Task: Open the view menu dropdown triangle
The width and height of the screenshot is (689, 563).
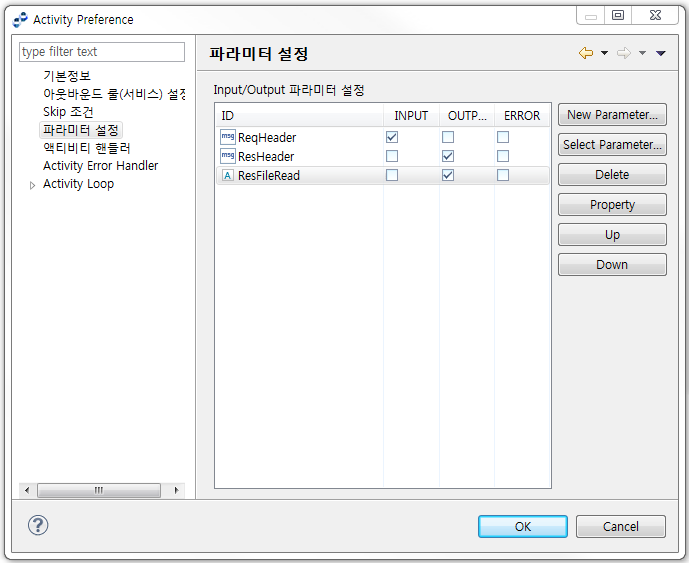Action: pyautogui.click(x=660, y=54)
